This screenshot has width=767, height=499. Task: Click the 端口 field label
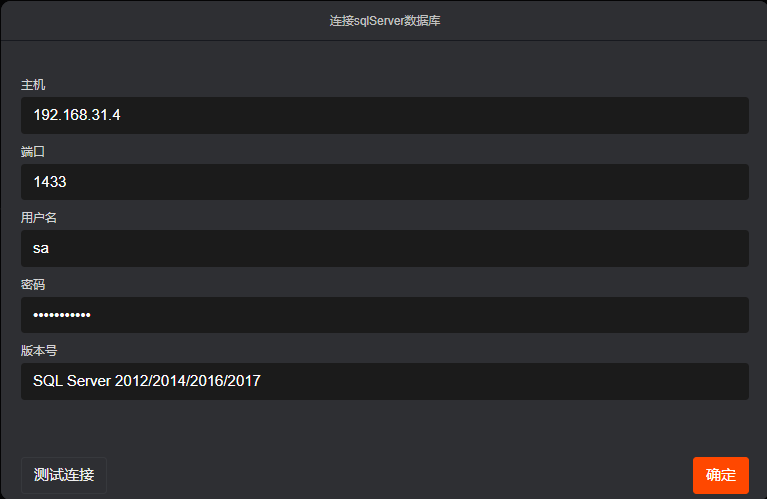(33, 151)
